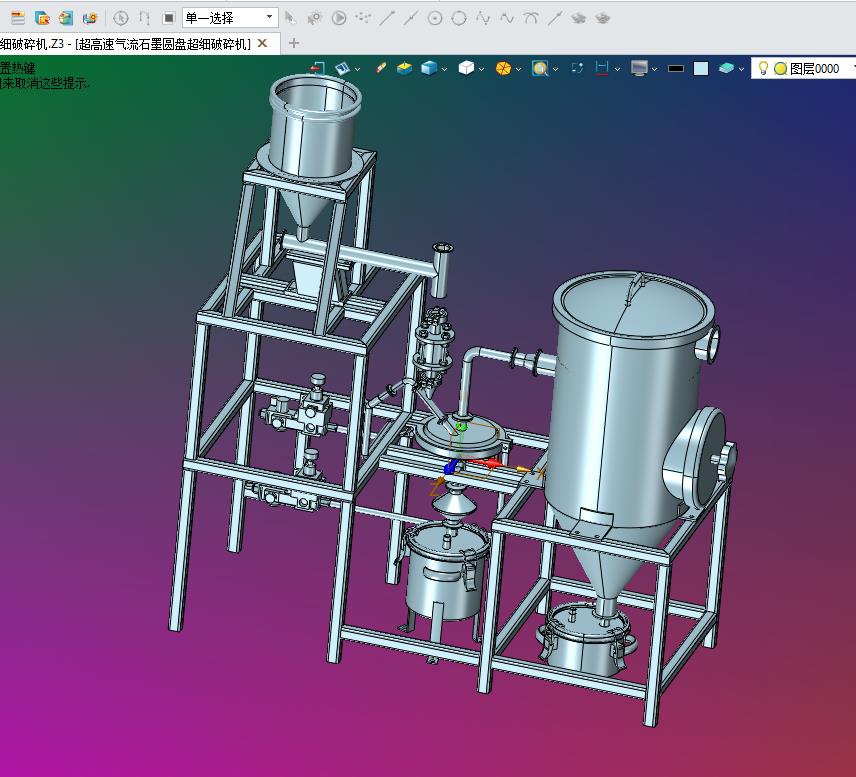Click the white cube view orientation icon
856x777 pixels.
click(466, 68)
